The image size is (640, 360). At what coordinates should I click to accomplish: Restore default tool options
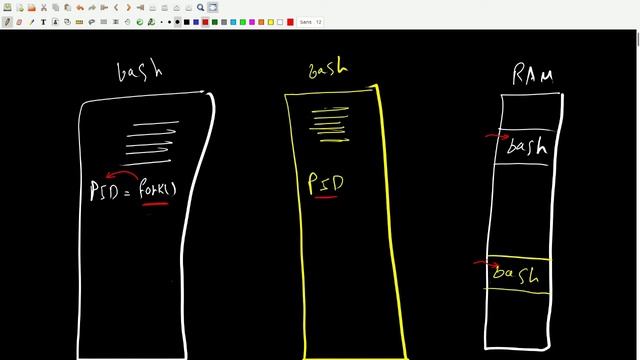(x=140, y=22)
